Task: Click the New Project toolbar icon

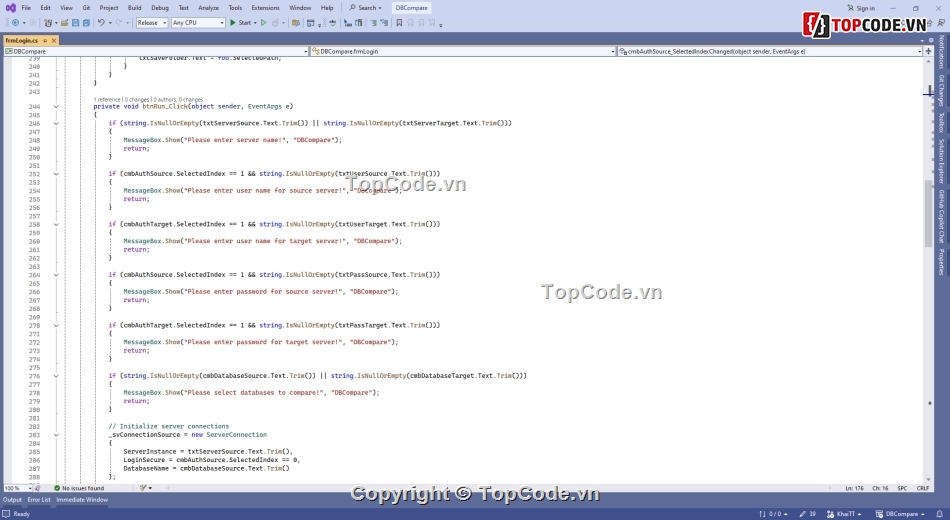Action: click(x=48, y=22)
